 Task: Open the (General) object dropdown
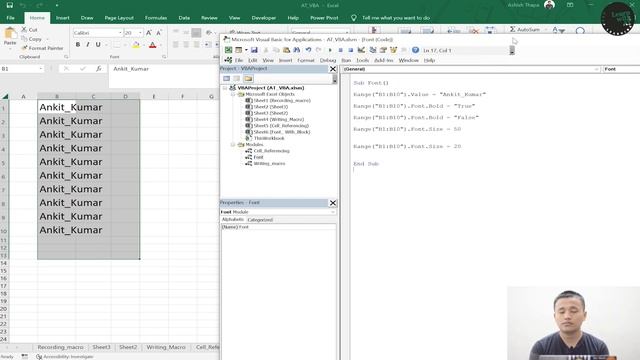(x=596, y=69)
